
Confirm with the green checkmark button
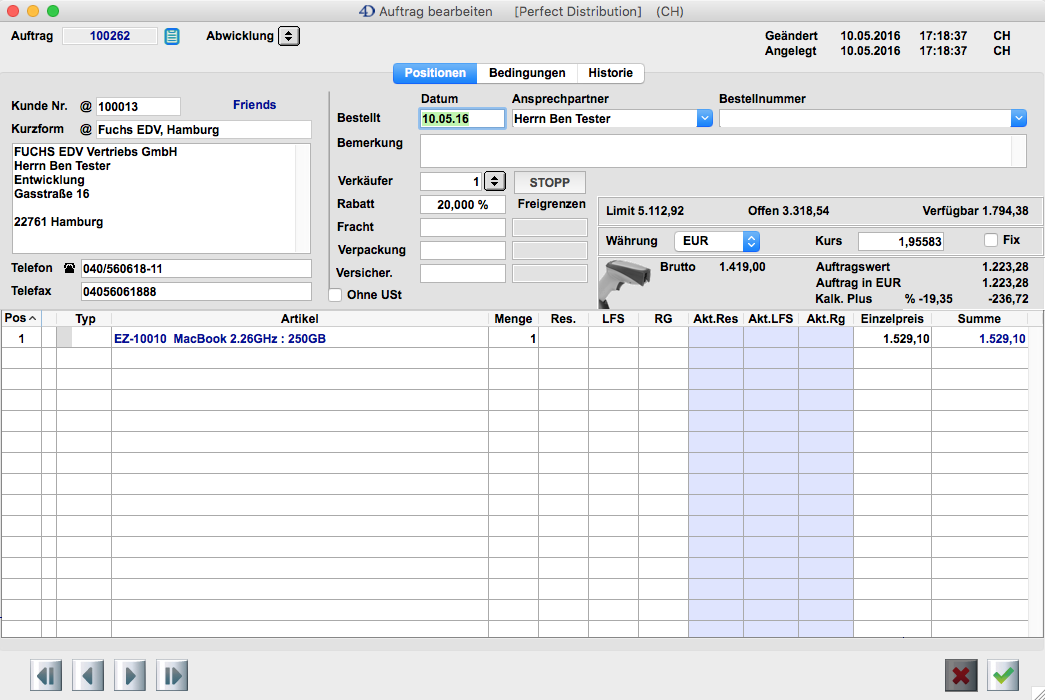coord(1003,675)
